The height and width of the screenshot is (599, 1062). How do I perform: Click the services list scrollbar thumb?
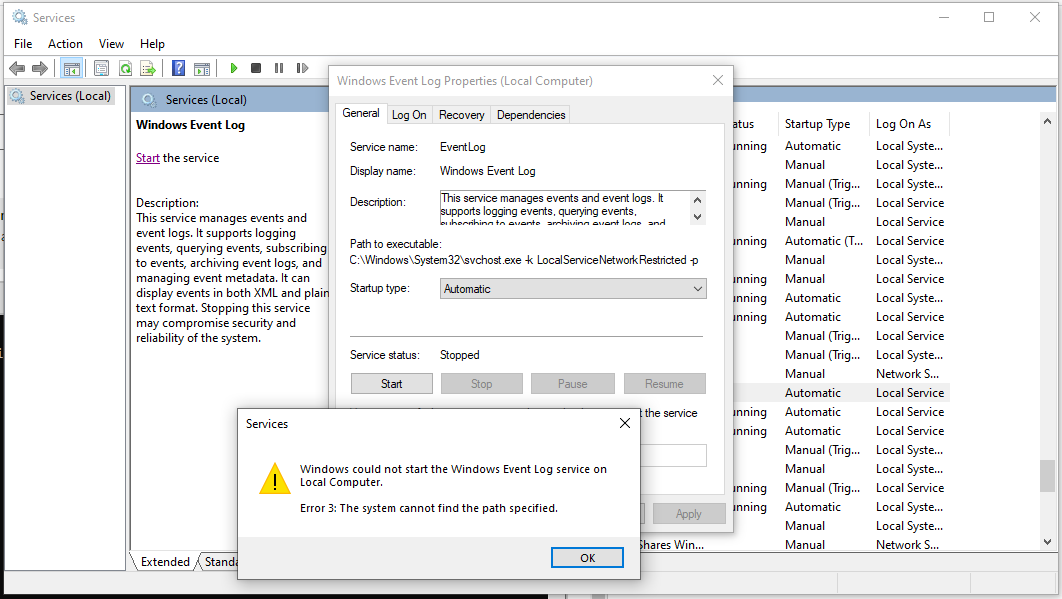tap(1047, 476)
